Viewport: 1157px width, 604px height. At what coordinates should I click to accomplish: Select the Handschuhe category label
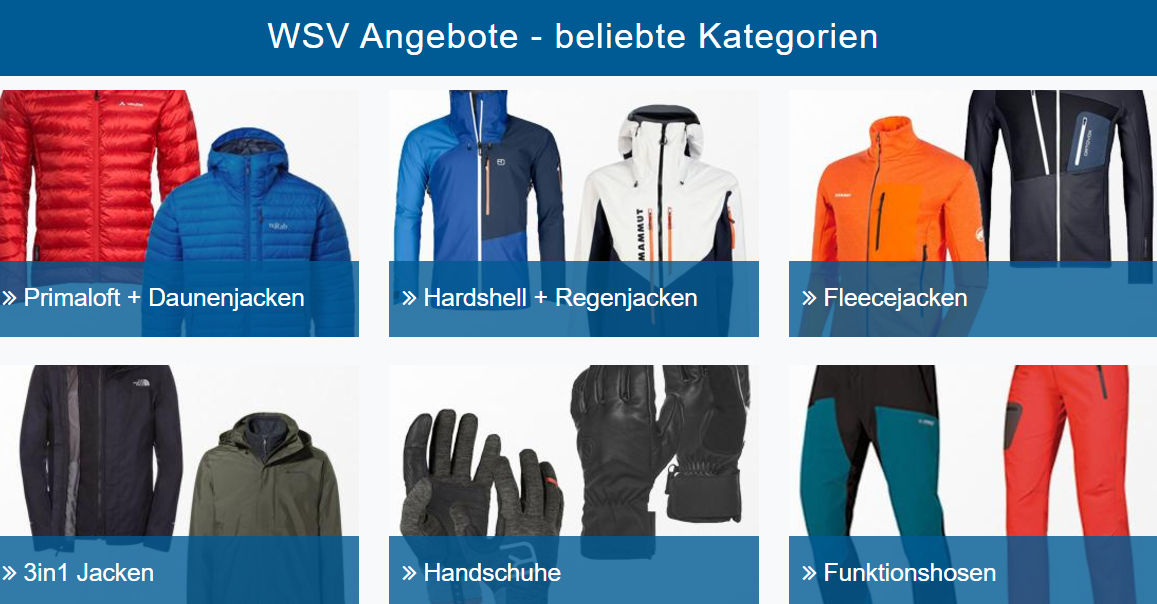[492, 573]
